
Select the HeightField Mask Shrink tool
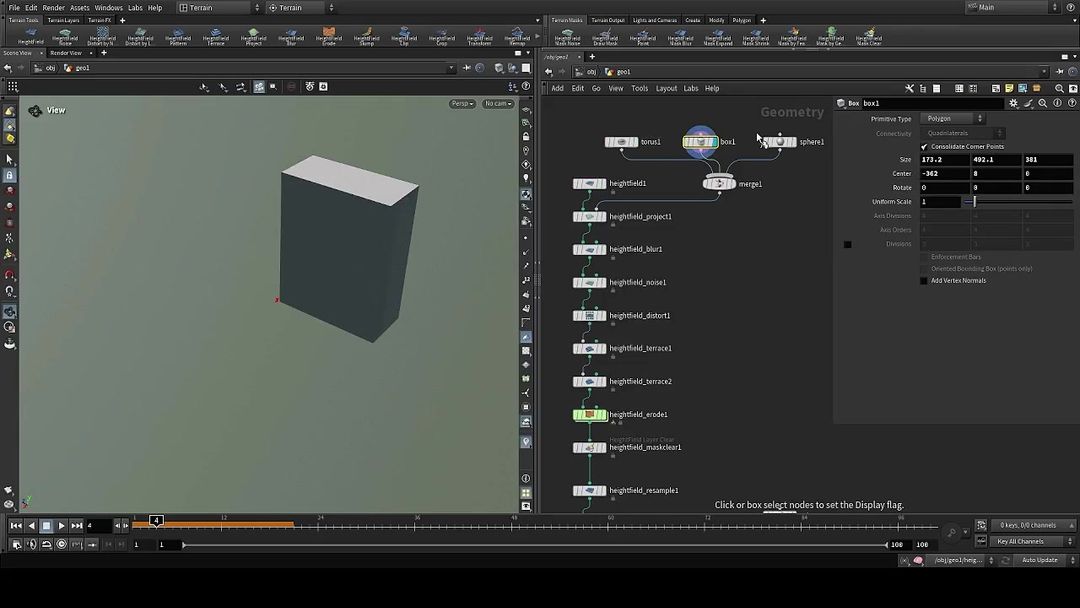click(756, 36)
